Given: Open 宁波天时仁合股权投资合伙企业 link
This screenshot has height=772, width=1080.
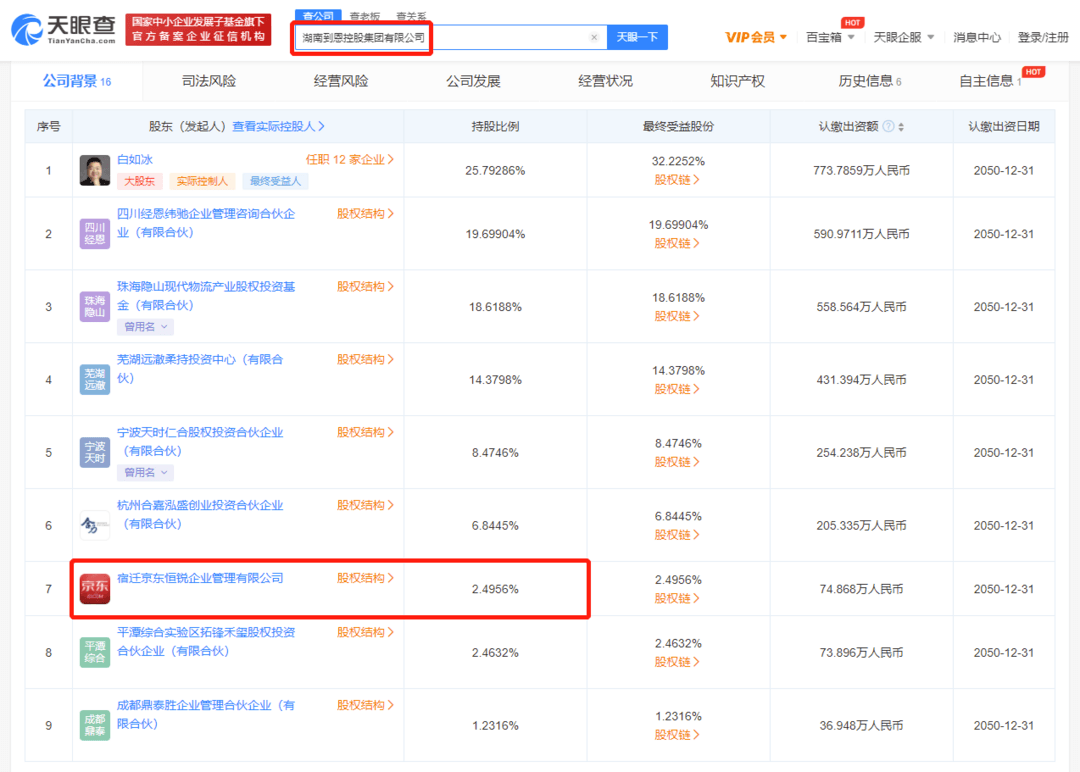Looking at the screenshot, I should (x=200, y=442).
